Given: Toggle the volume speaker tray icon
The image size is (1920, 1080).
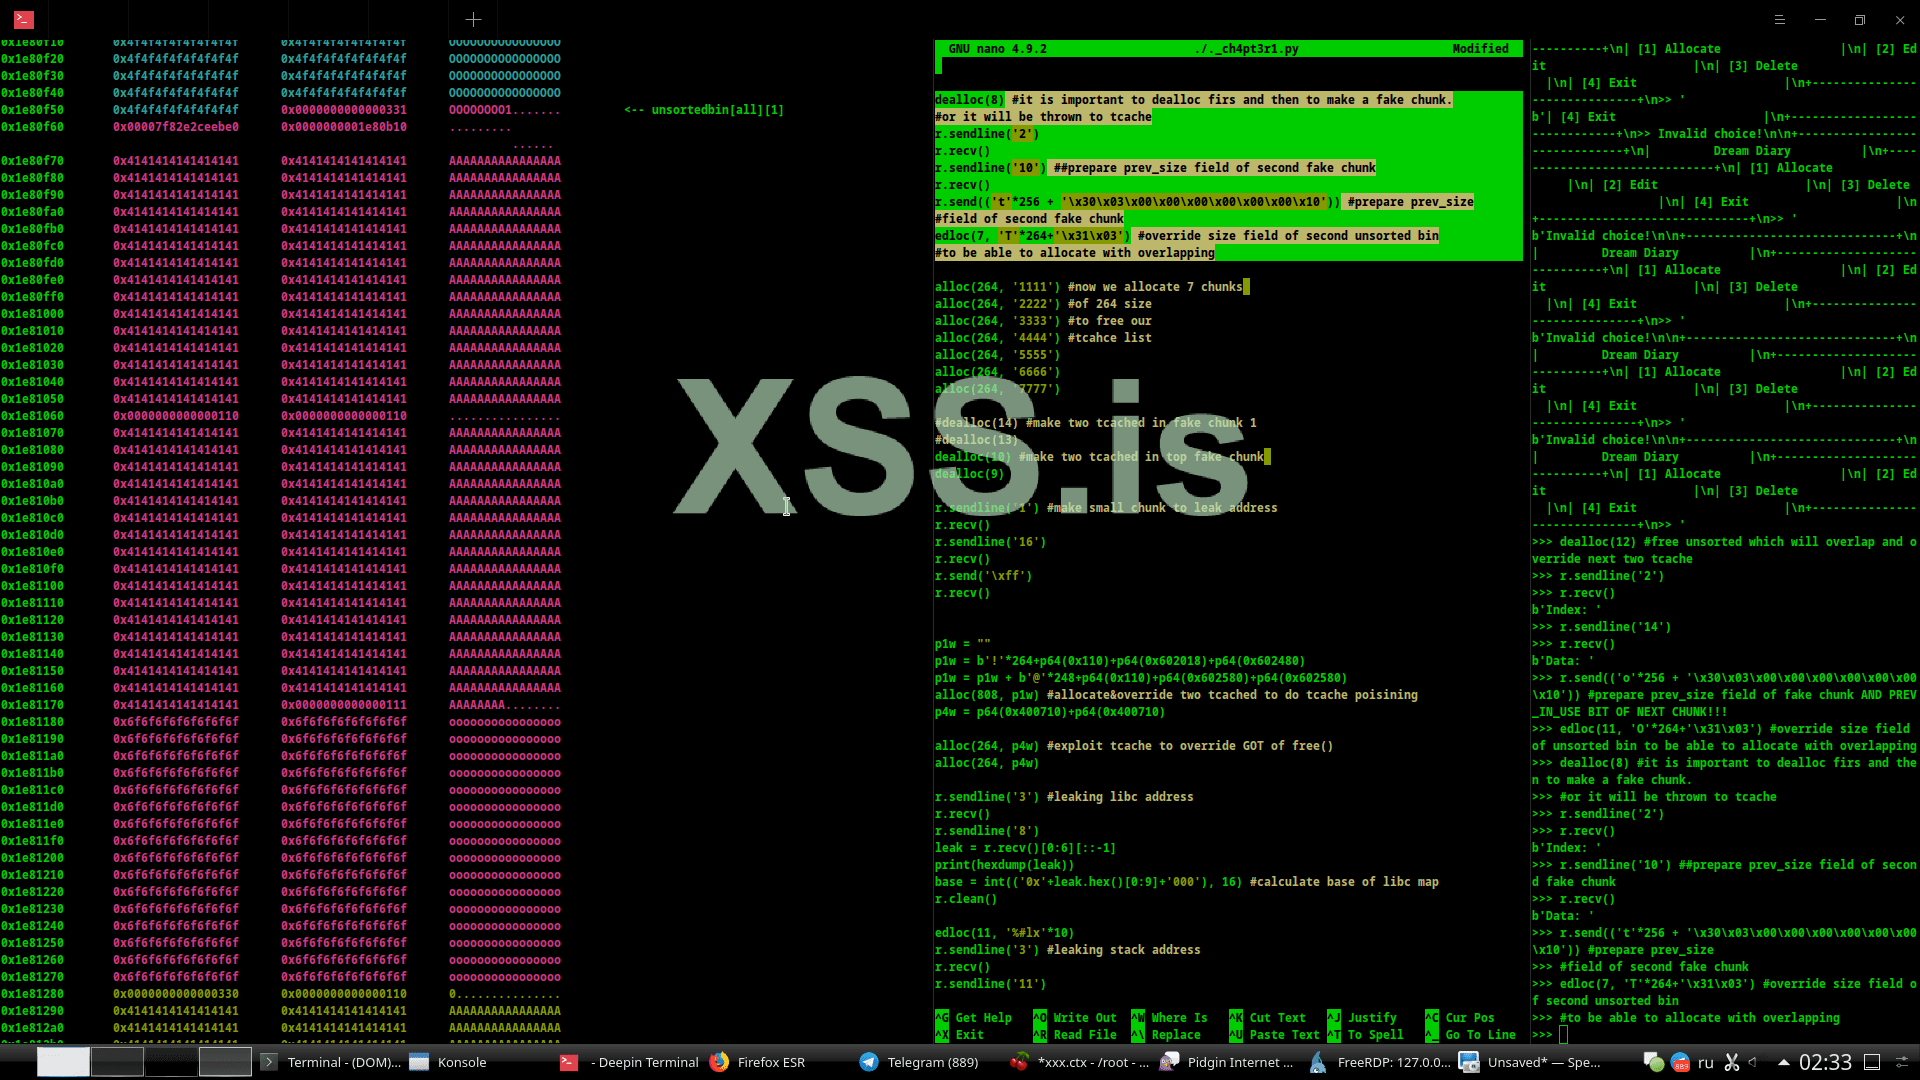Looking at the screenshot, I should [1754, 1062].
